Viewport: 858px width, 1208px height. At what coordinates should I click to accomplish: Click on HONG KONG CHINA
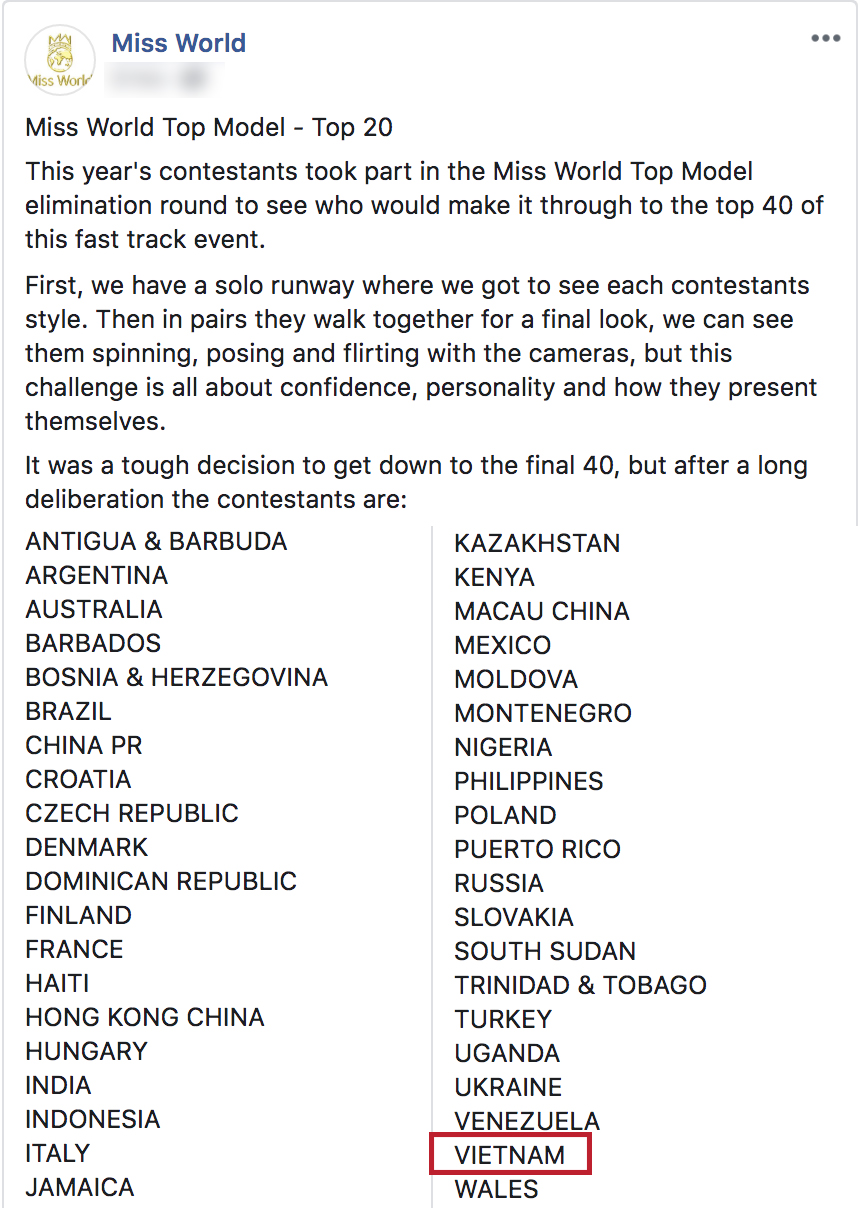pyautogui.click(x=145, y=1018)
